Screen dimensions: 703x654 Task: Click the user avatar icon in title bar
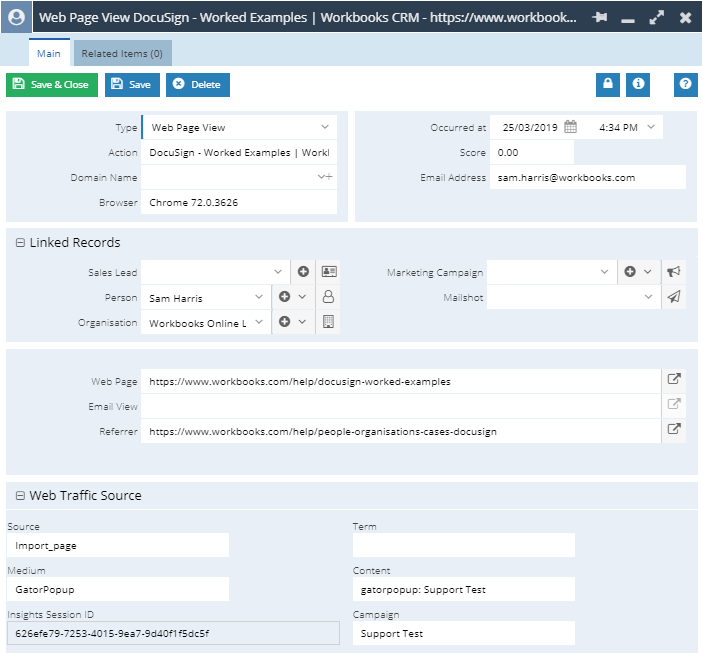pos(17,17)
